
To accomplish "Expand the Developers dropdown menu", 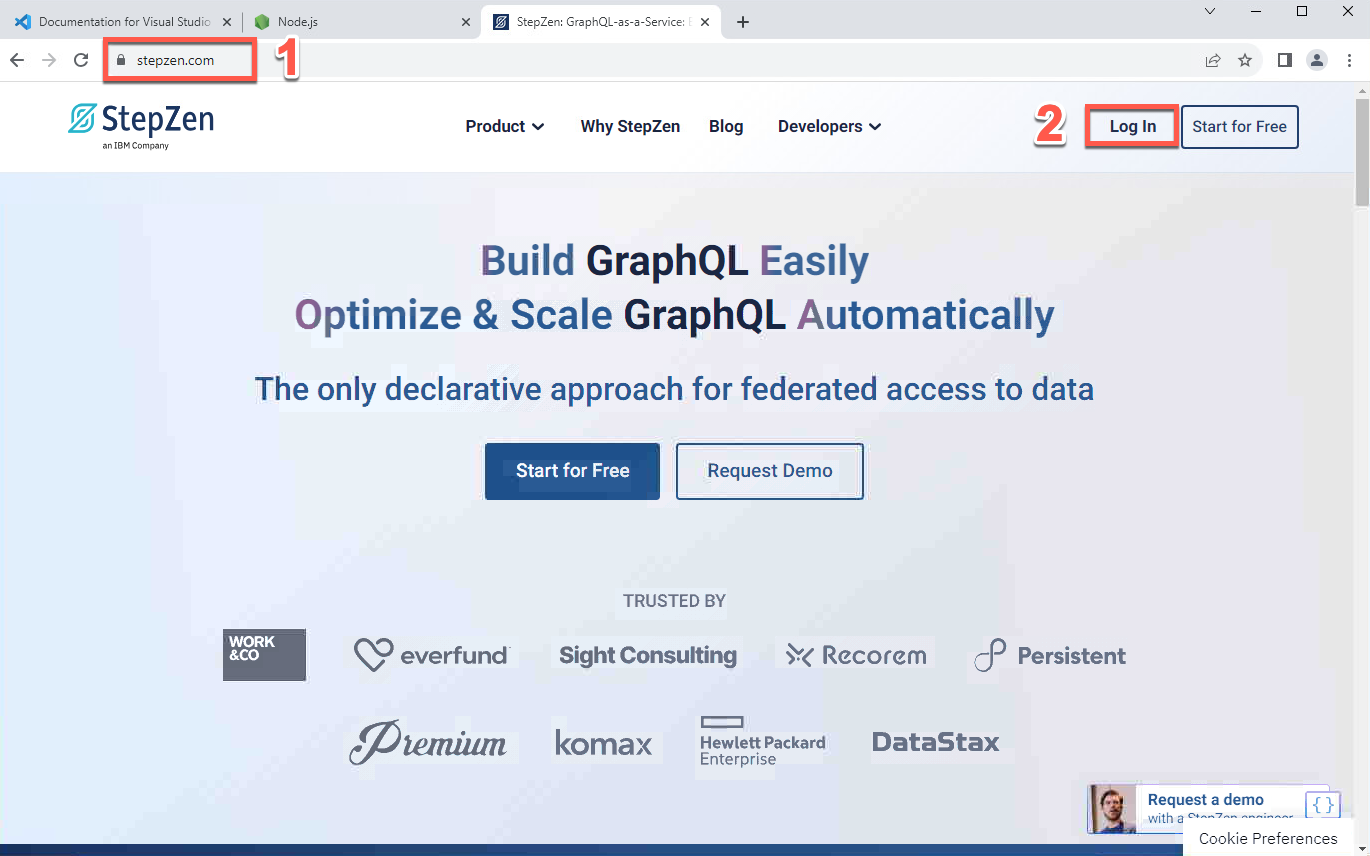I will tap(829, 126).
